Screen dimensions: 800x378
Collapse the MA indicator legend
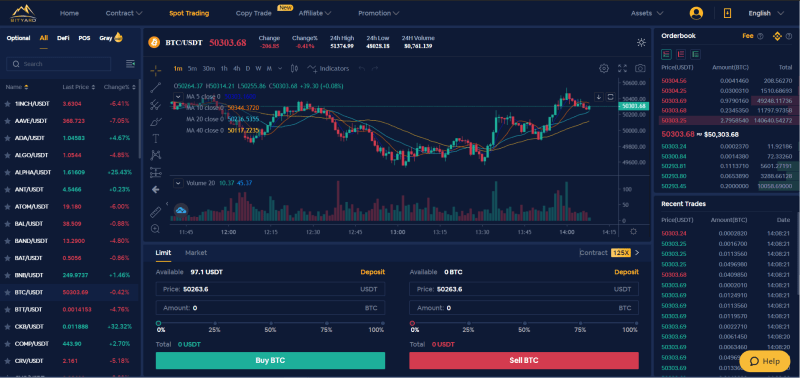[178, 96]
